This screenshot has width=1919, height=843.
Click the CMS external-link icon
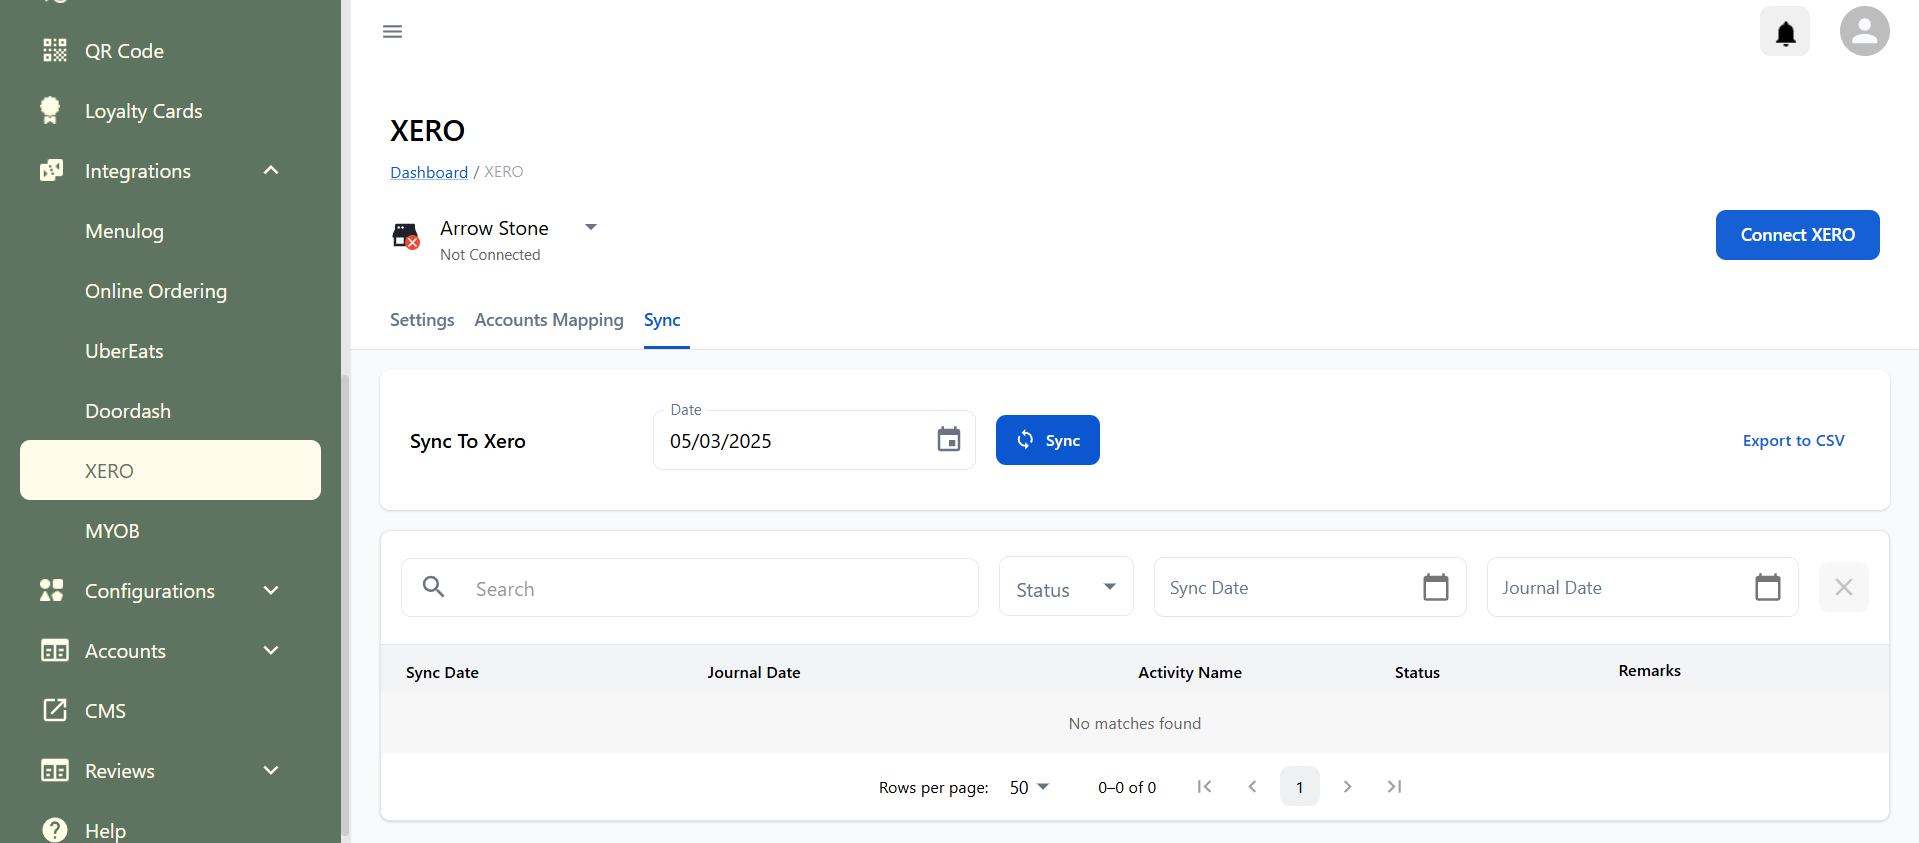[54, 710]
